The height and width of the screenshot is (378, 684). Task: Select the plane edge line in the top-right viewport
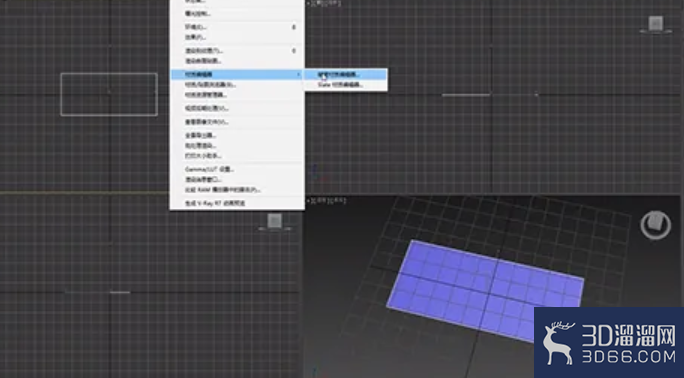466,95
